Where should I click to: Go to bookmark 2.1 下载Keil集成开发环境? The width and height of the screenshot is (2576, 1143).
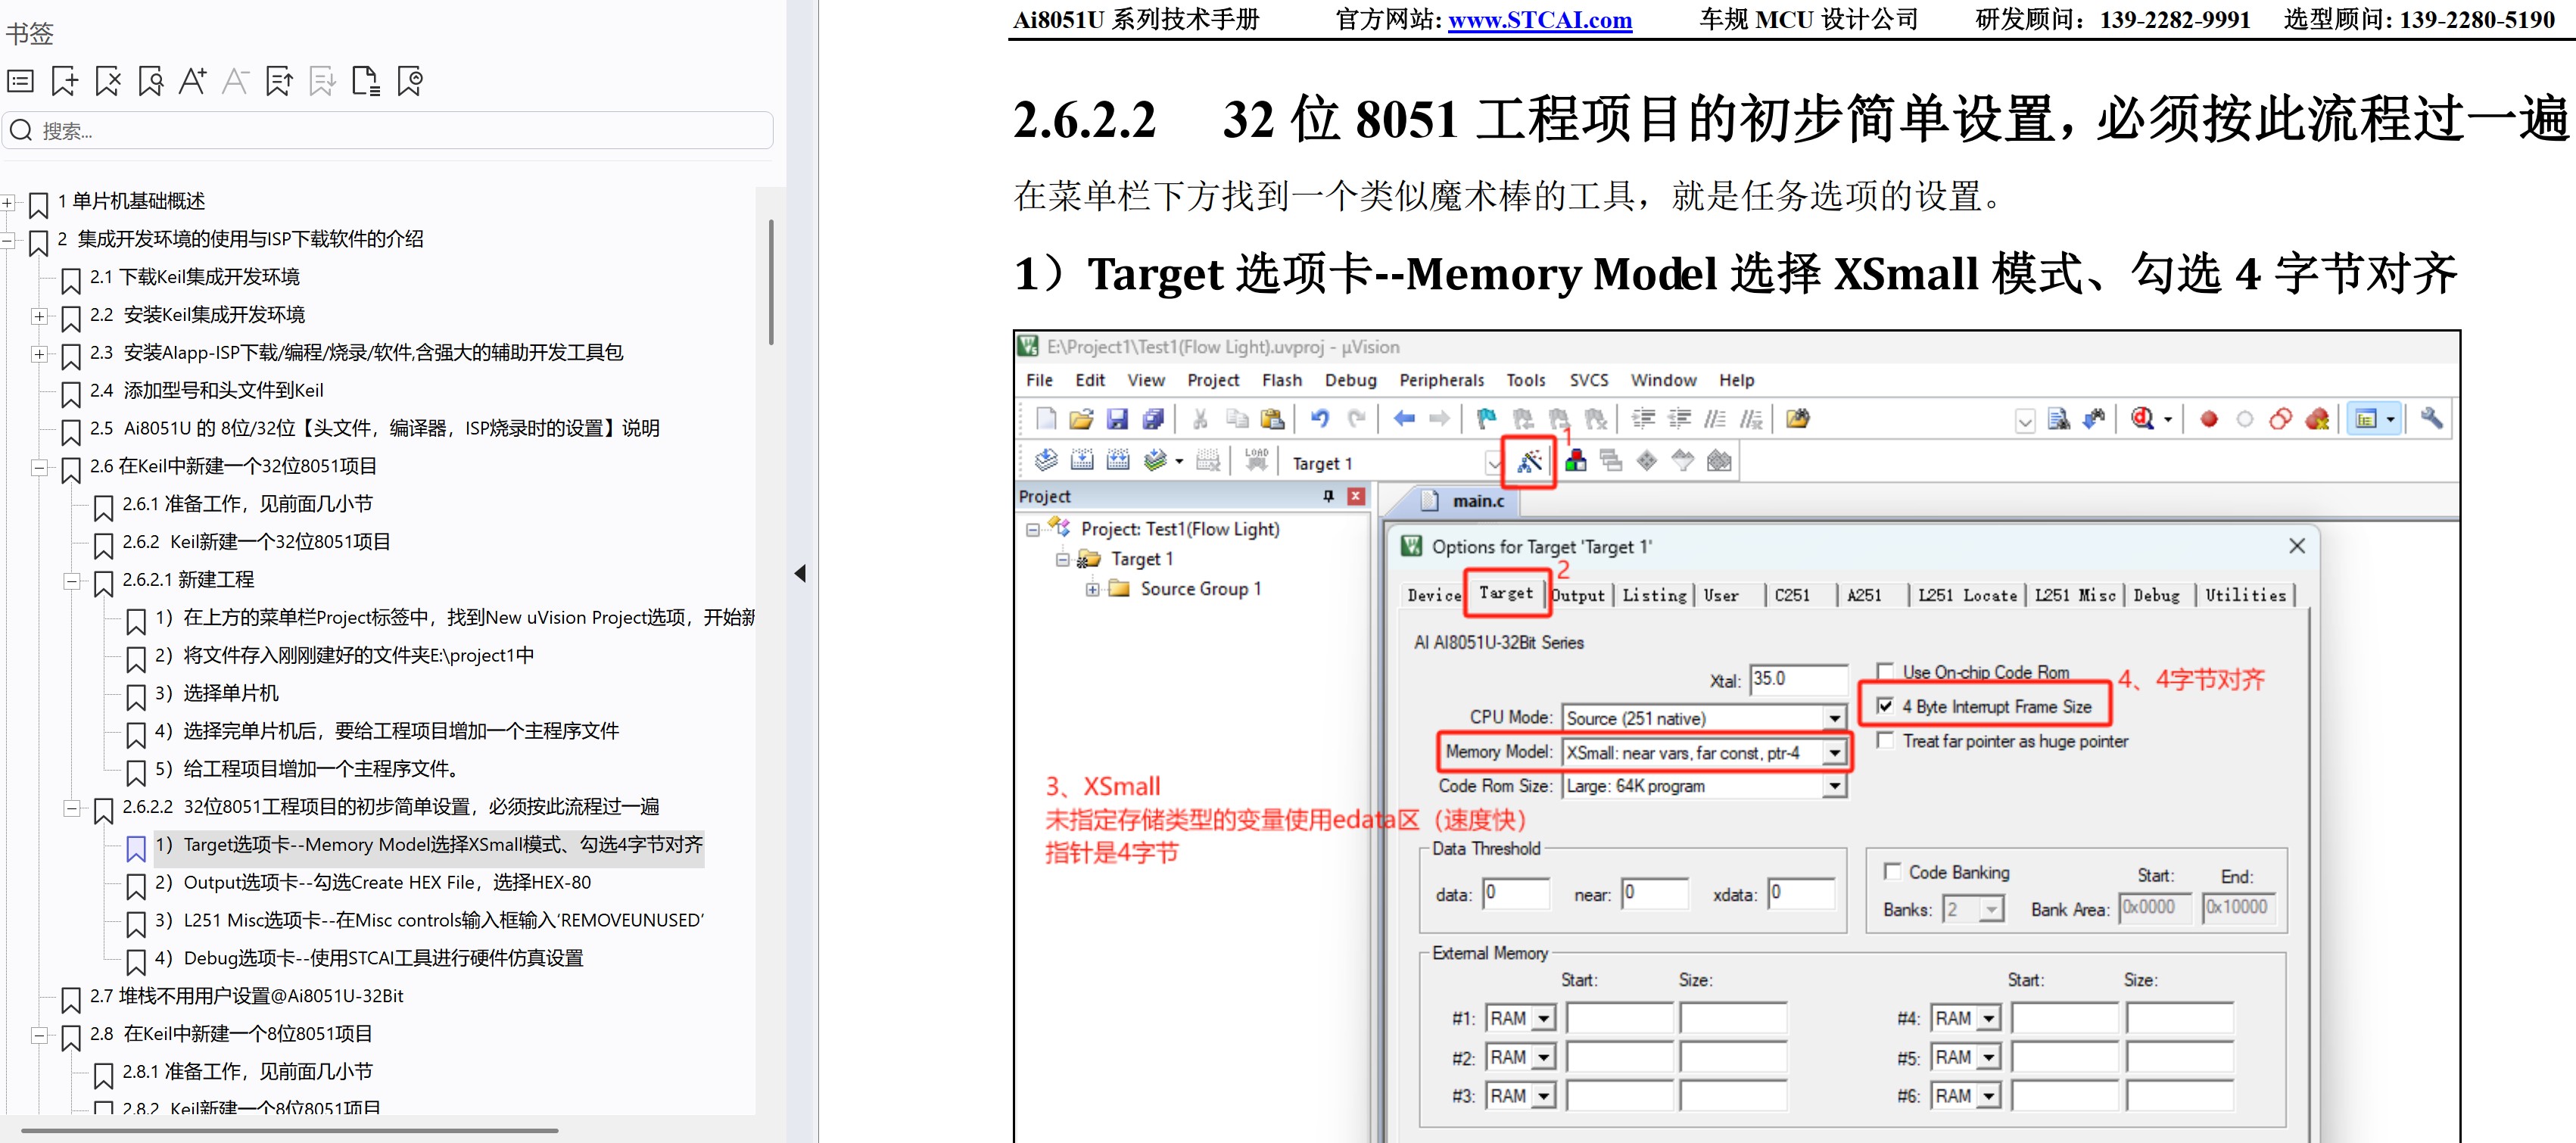[195, 277]
